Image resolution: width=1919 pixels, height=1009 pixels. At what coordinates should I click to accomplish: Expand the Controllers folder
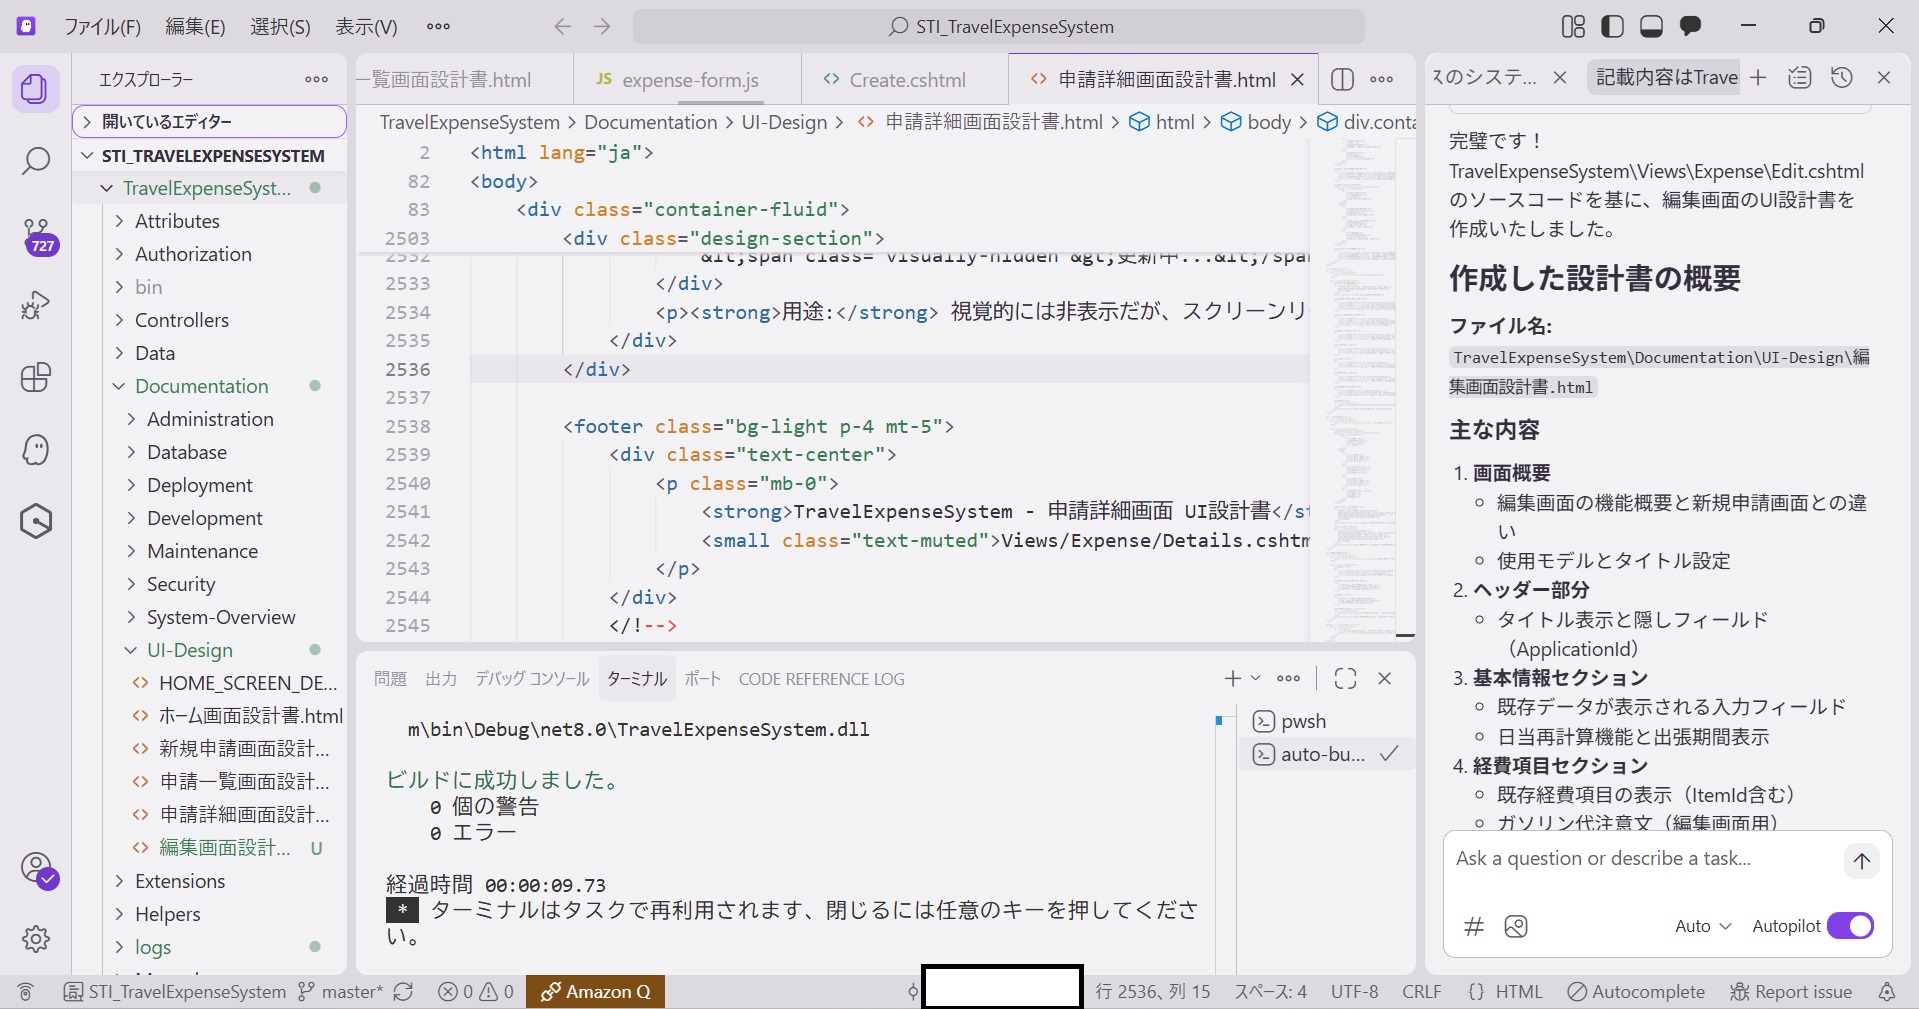pos(181,320)
